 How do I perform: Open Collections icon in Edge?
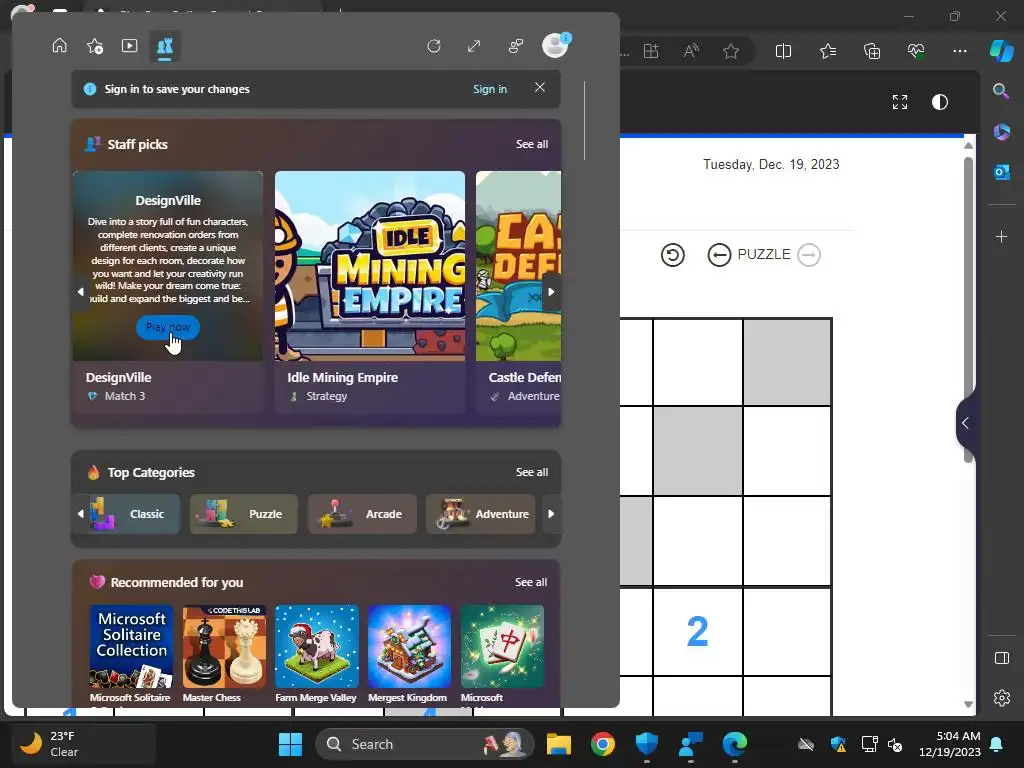tap(872, 51)
